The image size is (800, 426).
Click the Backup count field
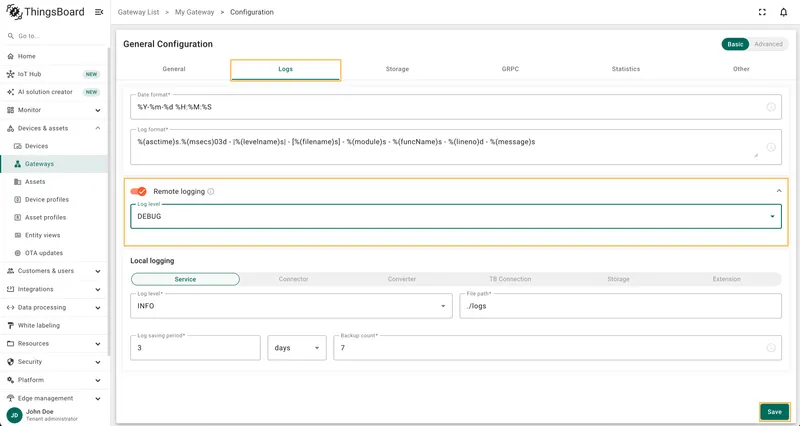[x=557, y=348]
